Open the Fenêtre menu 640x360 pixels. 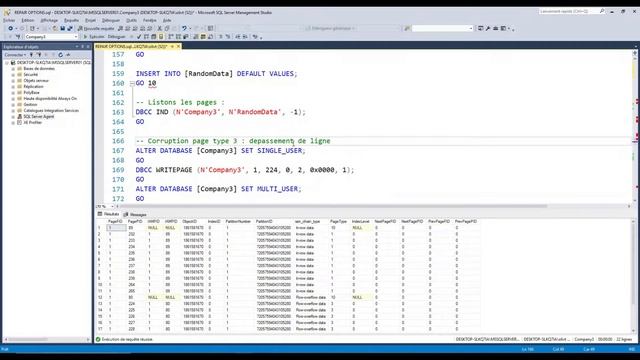coord(149,20)
